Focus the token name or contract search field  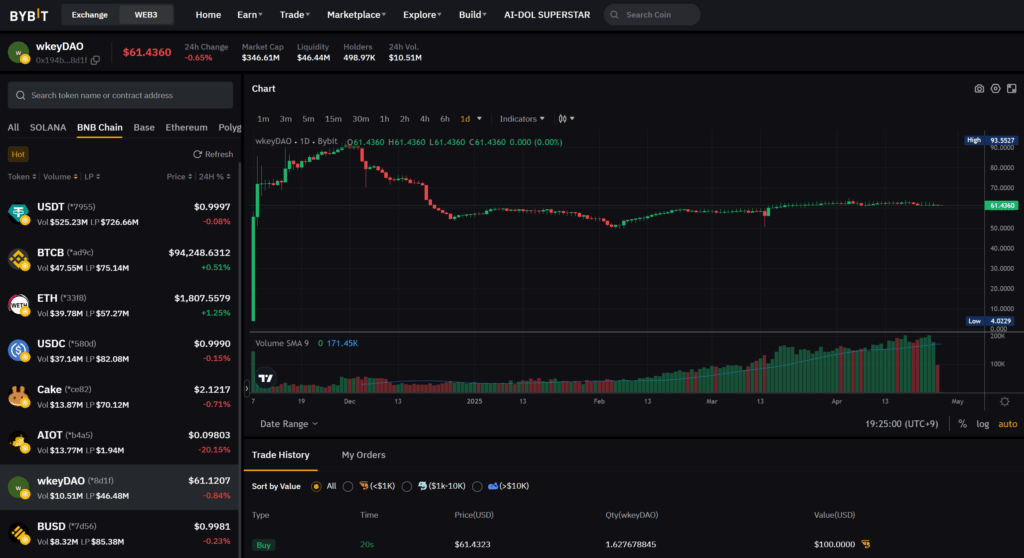pos(120,95)
